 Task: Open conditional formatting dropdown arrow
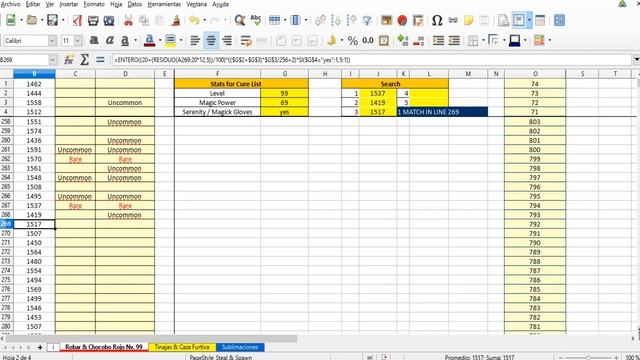point(549,40)
